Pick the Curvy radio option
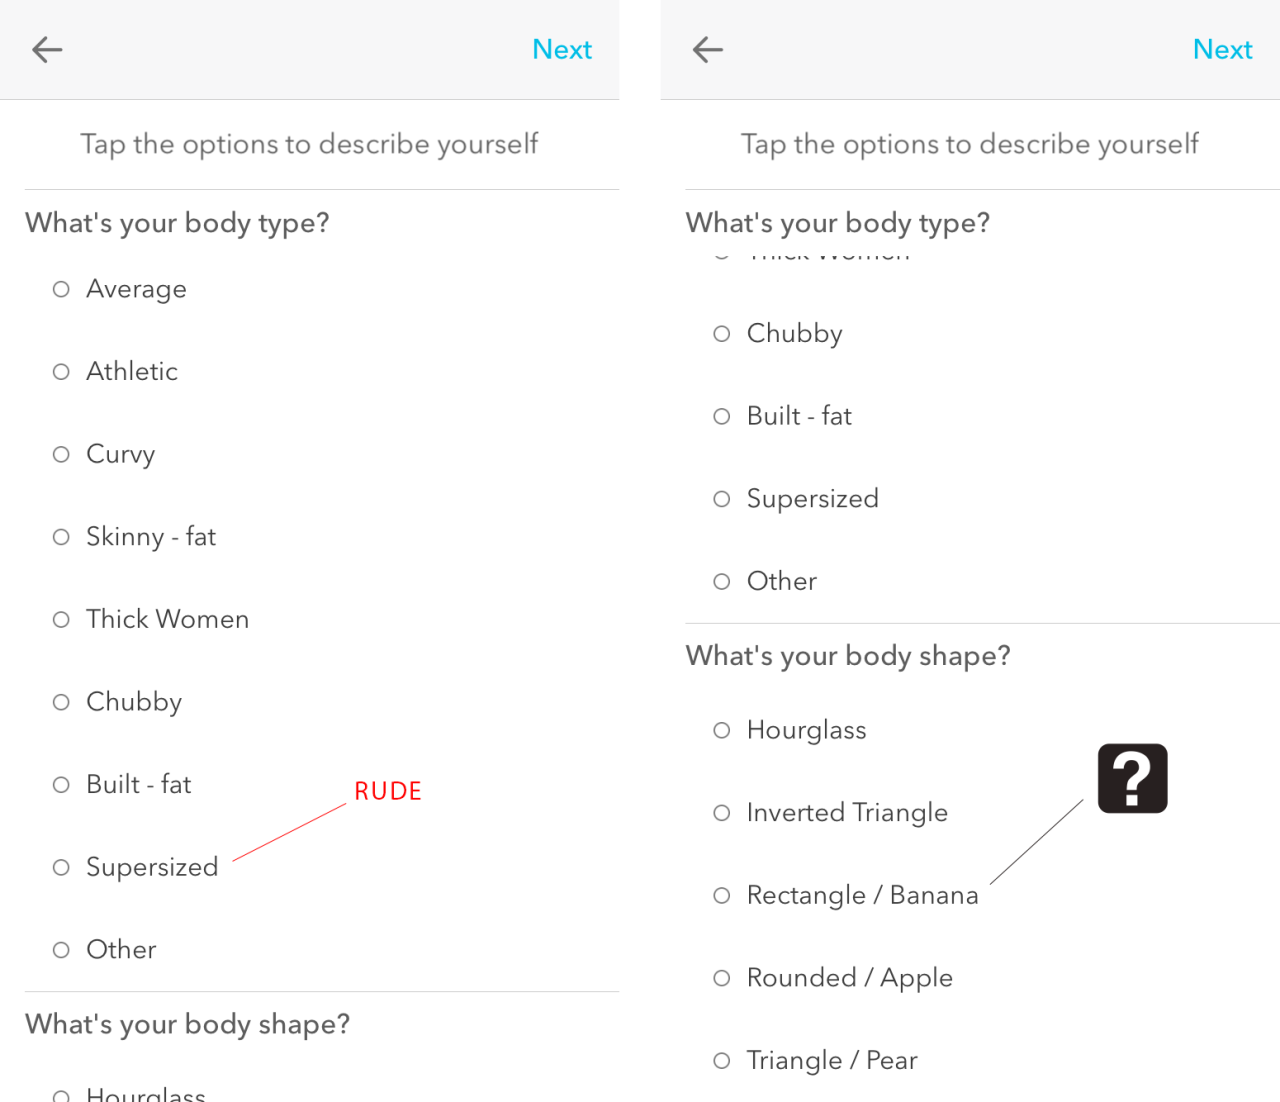This screenshot has height=1102, width=1280. click(62, 454)
